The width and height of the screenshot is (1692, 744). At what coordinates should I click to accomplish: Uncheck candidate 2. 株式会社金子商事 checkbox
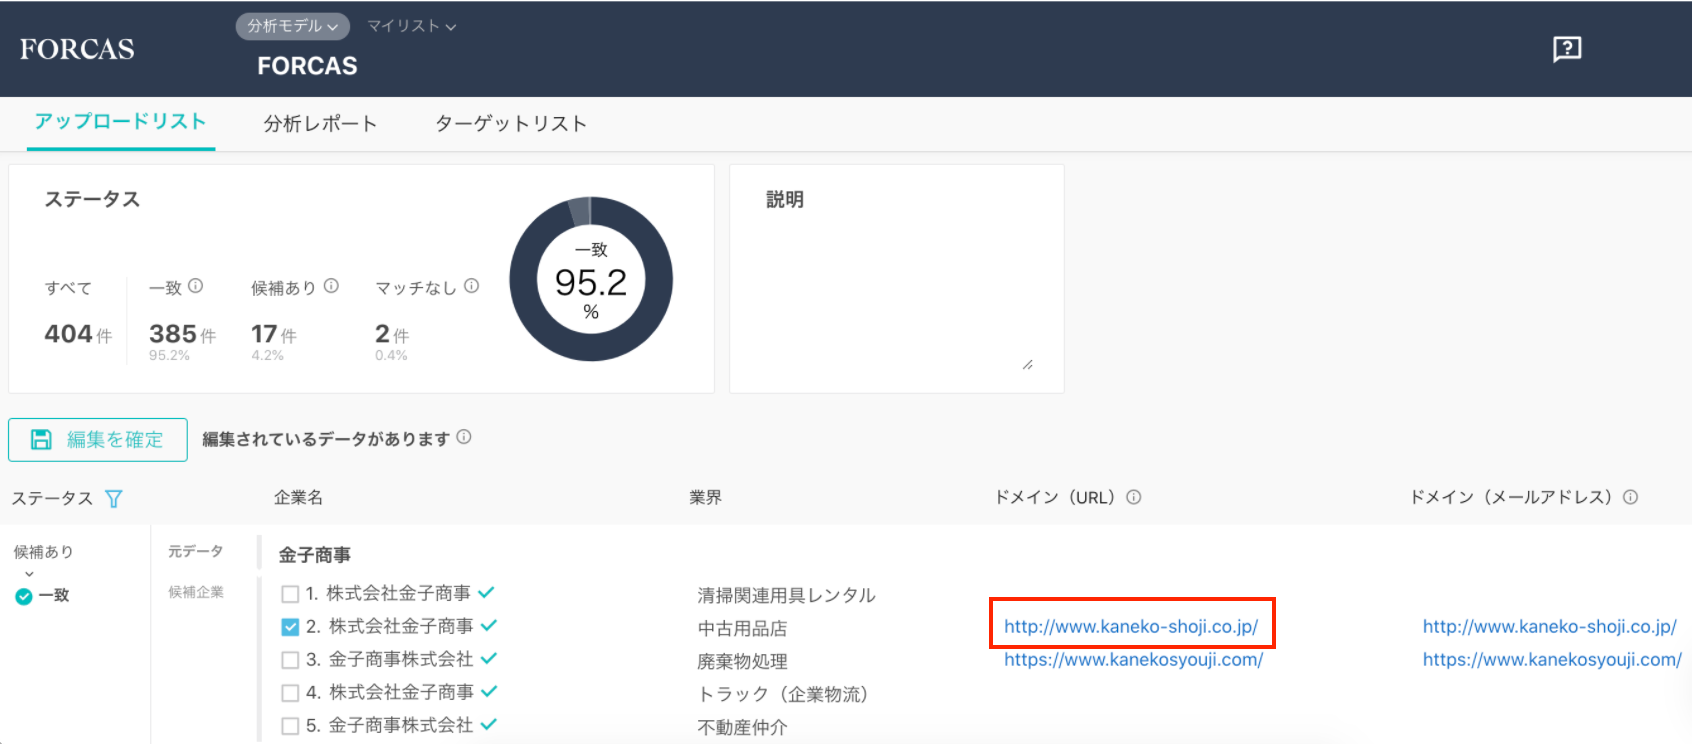pos(290,627)
